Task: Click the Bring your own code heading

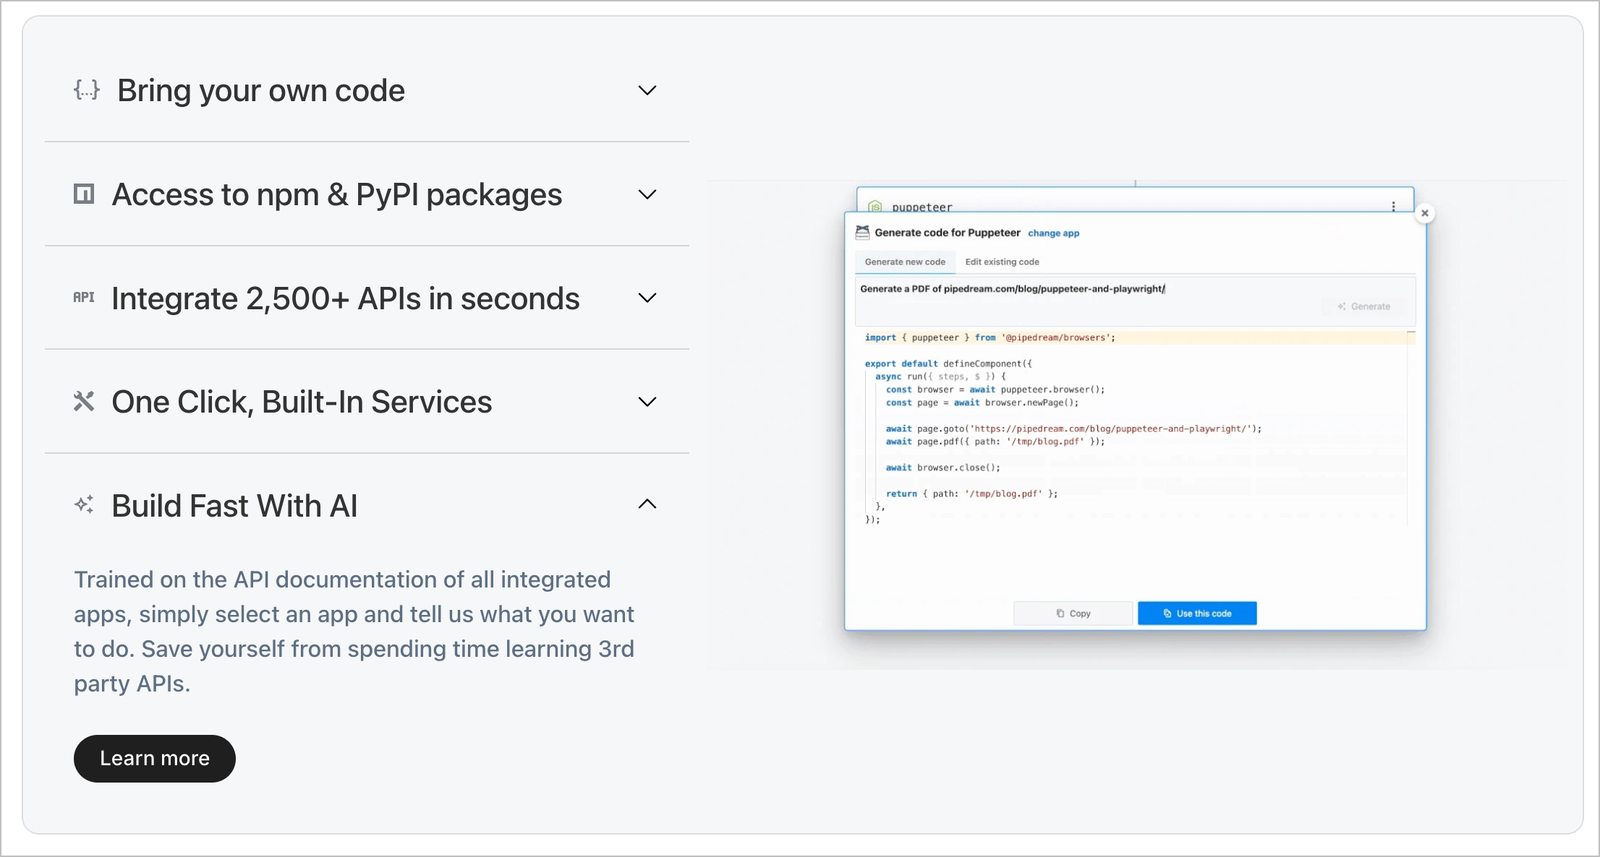Action: pyautogui.click(x=261, y=90)
